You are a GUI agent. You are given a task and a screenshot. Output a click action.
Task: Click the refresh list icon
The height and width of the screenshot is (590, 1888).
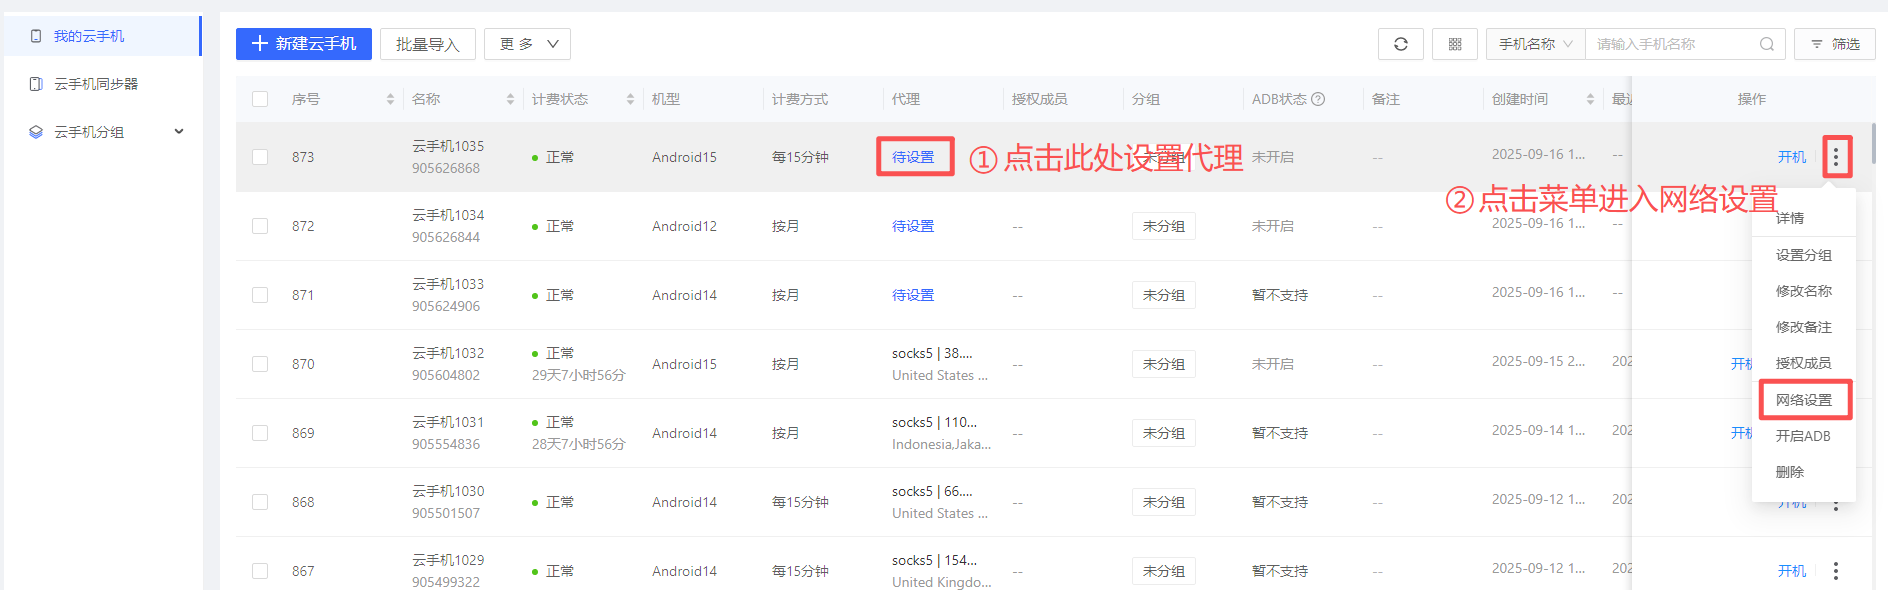tap(1400, 44)
